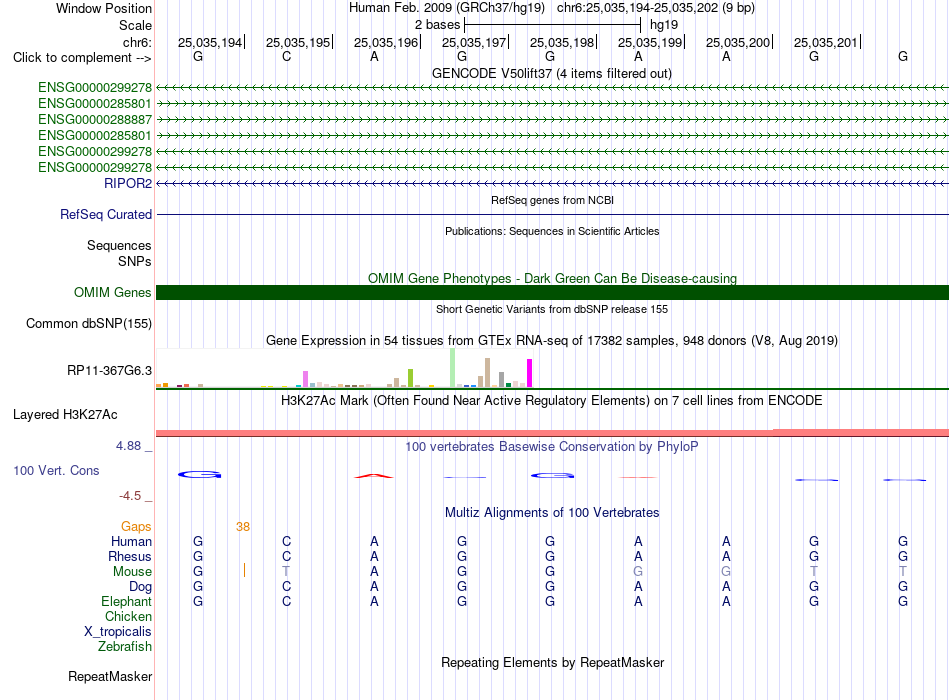The image size is (950, 700).
Task: Click the Window Position label
Action: [104, 8]
